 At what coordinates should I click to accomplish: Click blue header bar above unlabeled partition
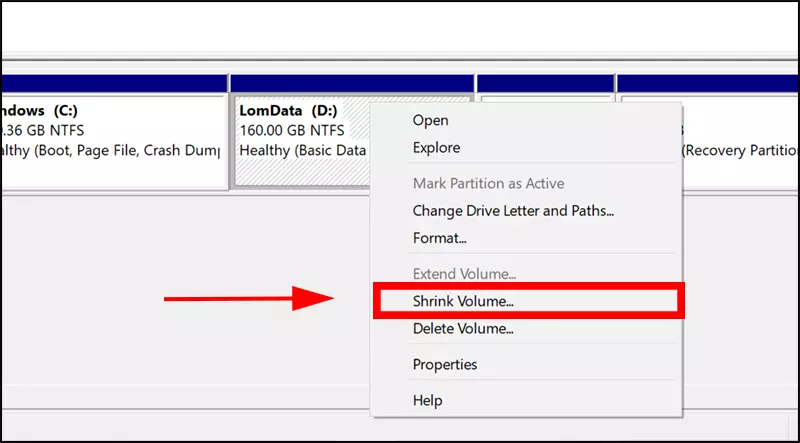point(545,84)
